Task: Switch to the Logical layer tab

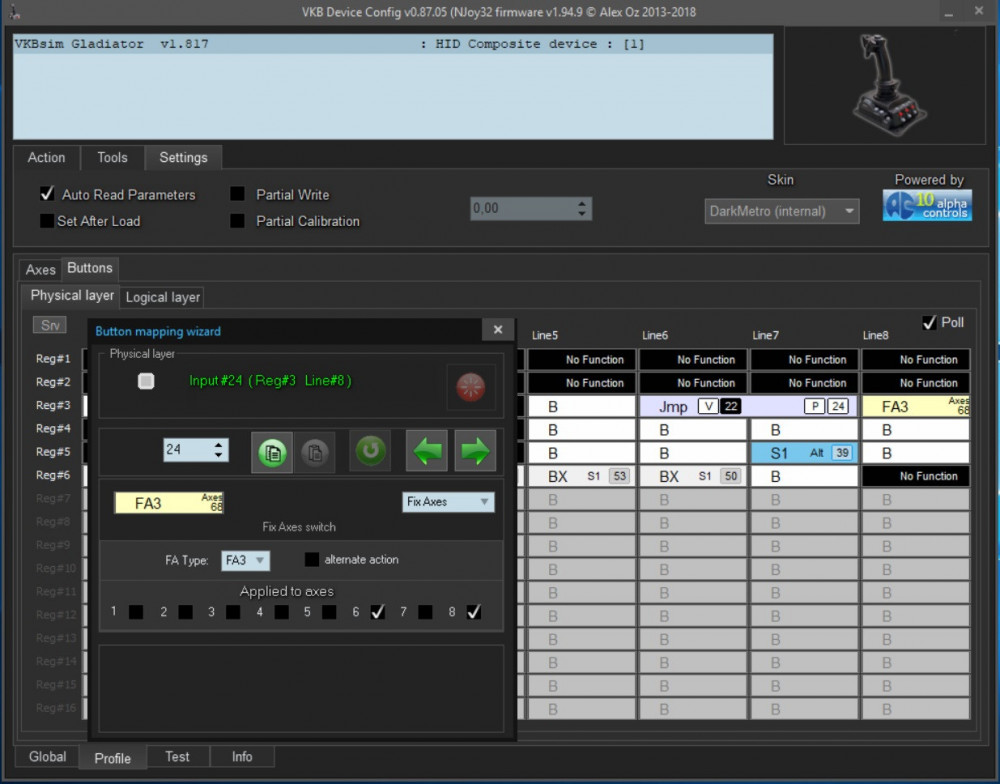Action: point(163,297)
